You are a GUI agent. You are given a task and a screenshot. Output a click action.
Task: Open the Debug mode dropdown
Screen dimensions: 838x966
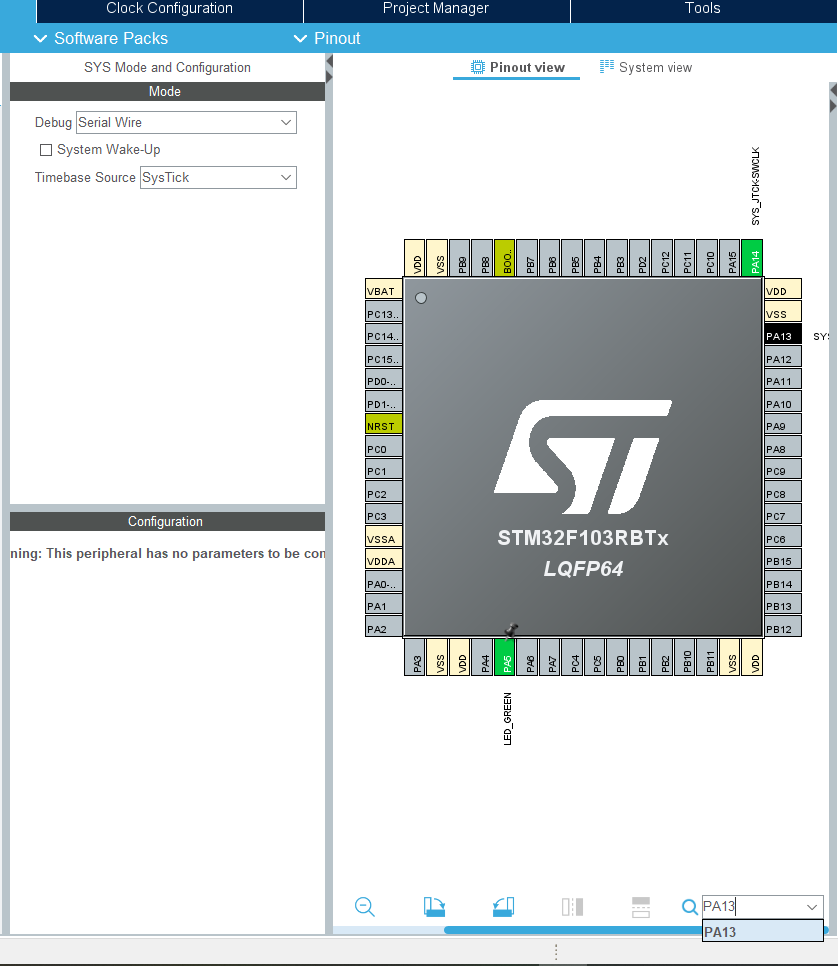click(x=186, y=122)
